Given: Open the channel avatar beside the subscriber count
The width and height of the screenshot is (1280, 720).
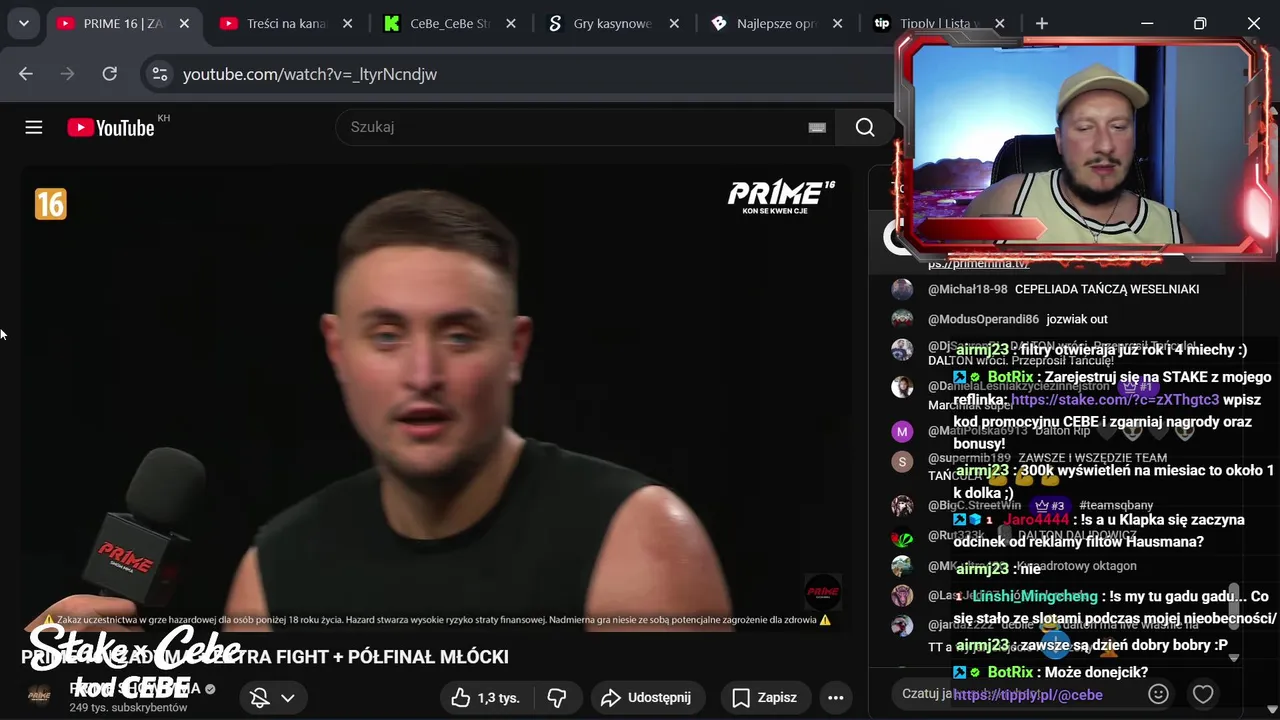Looking at the screenshot, I should click(x=39, y=696).
